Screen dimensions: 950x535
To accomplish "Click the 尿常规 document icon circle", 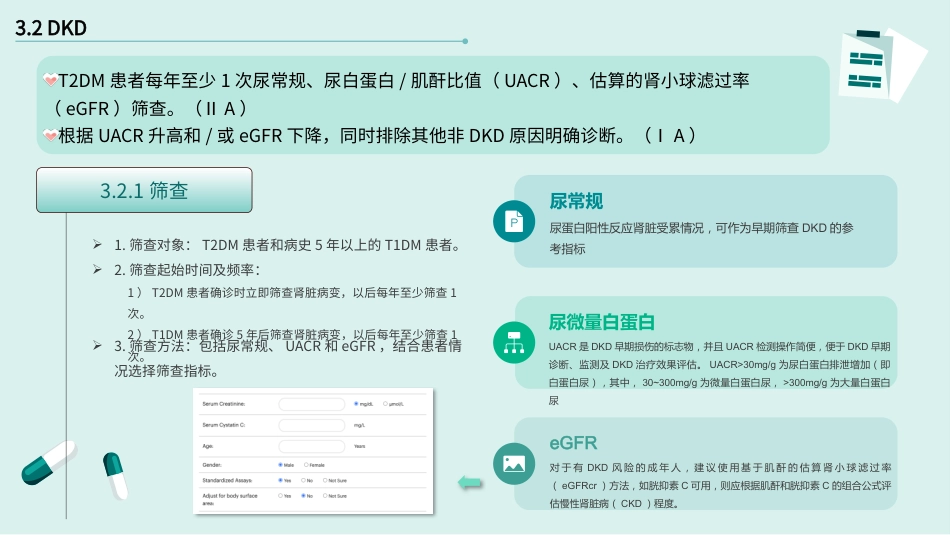I will [514, 221].
